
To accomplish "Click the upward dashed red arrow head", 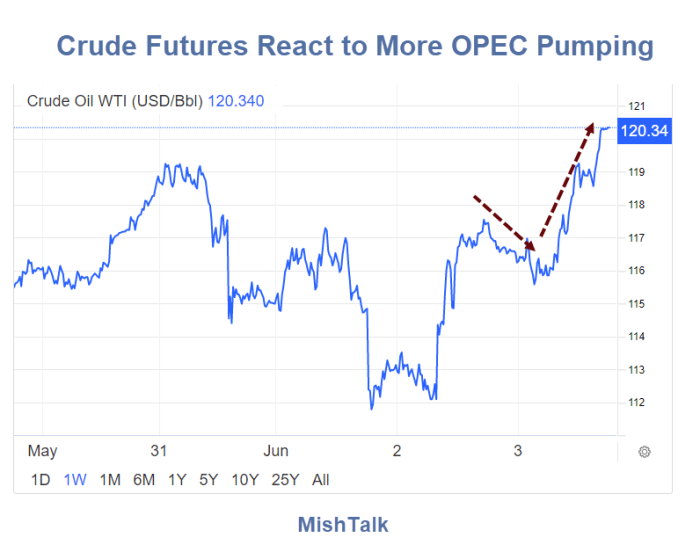I will 590,128.
